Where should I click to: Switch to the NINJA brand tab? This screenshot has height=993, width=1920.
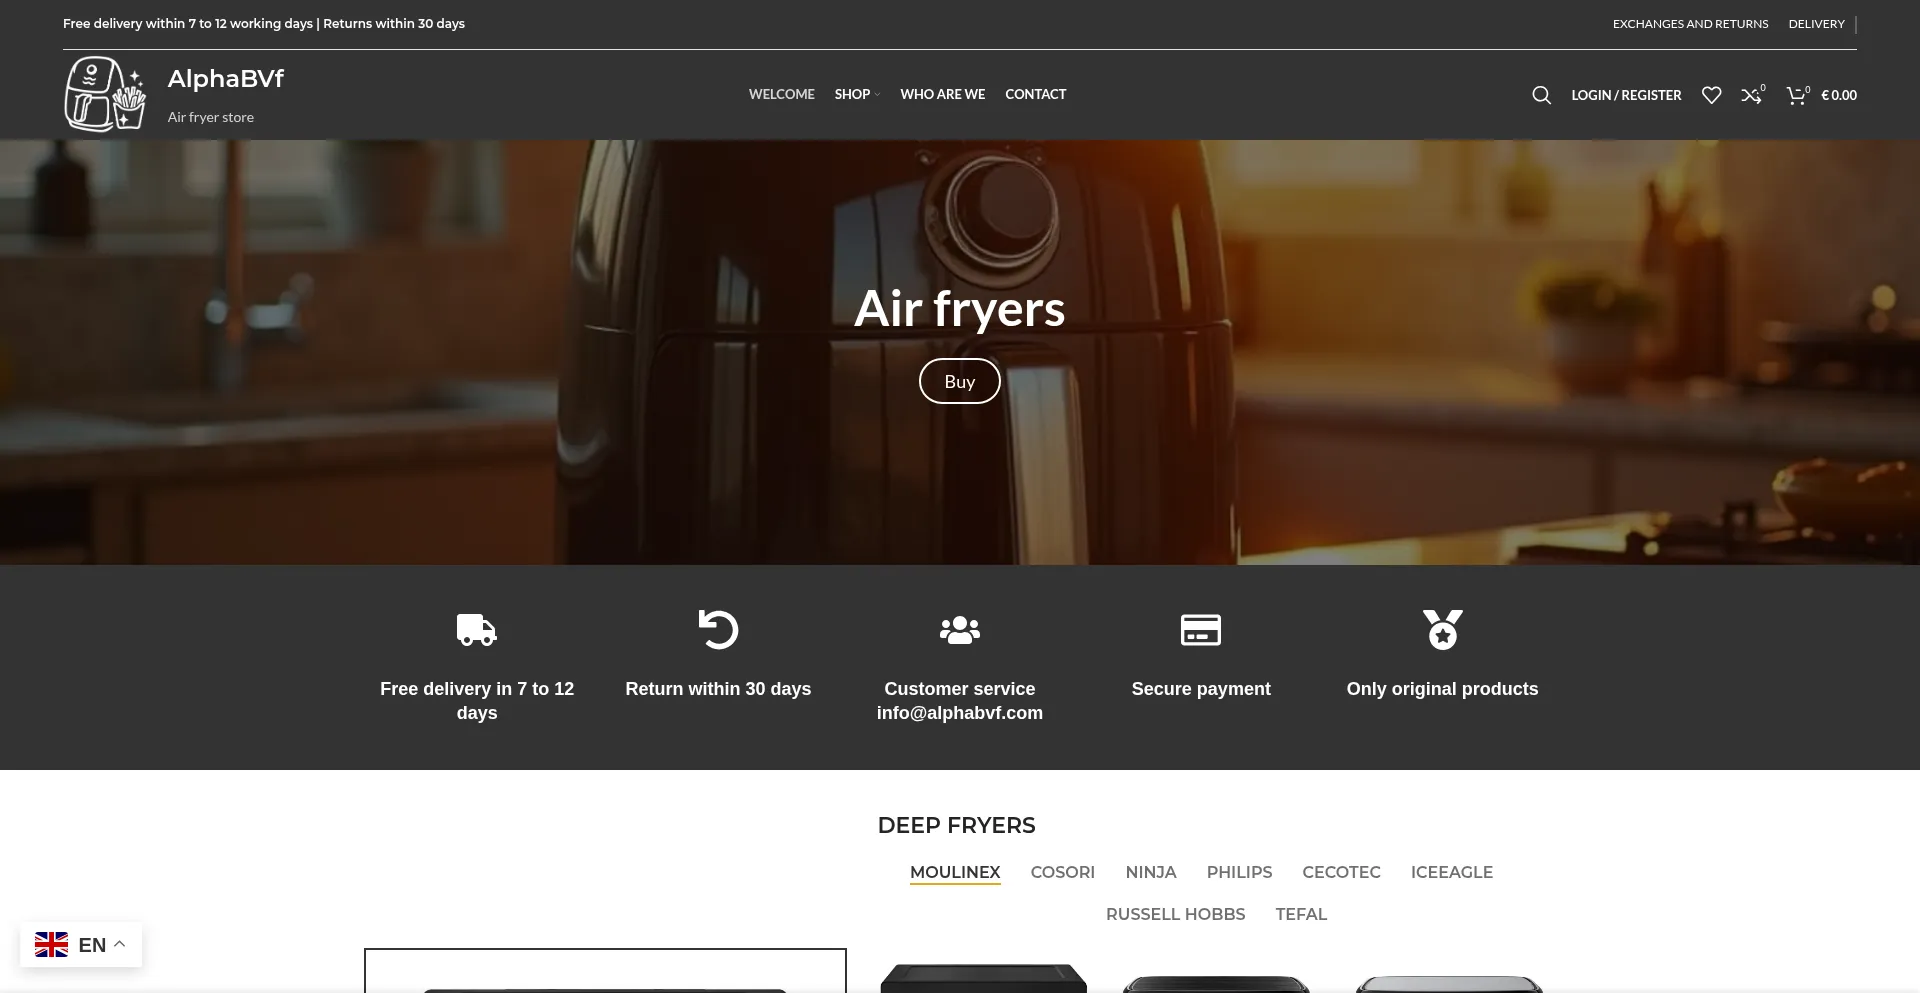click(1150, 872)
